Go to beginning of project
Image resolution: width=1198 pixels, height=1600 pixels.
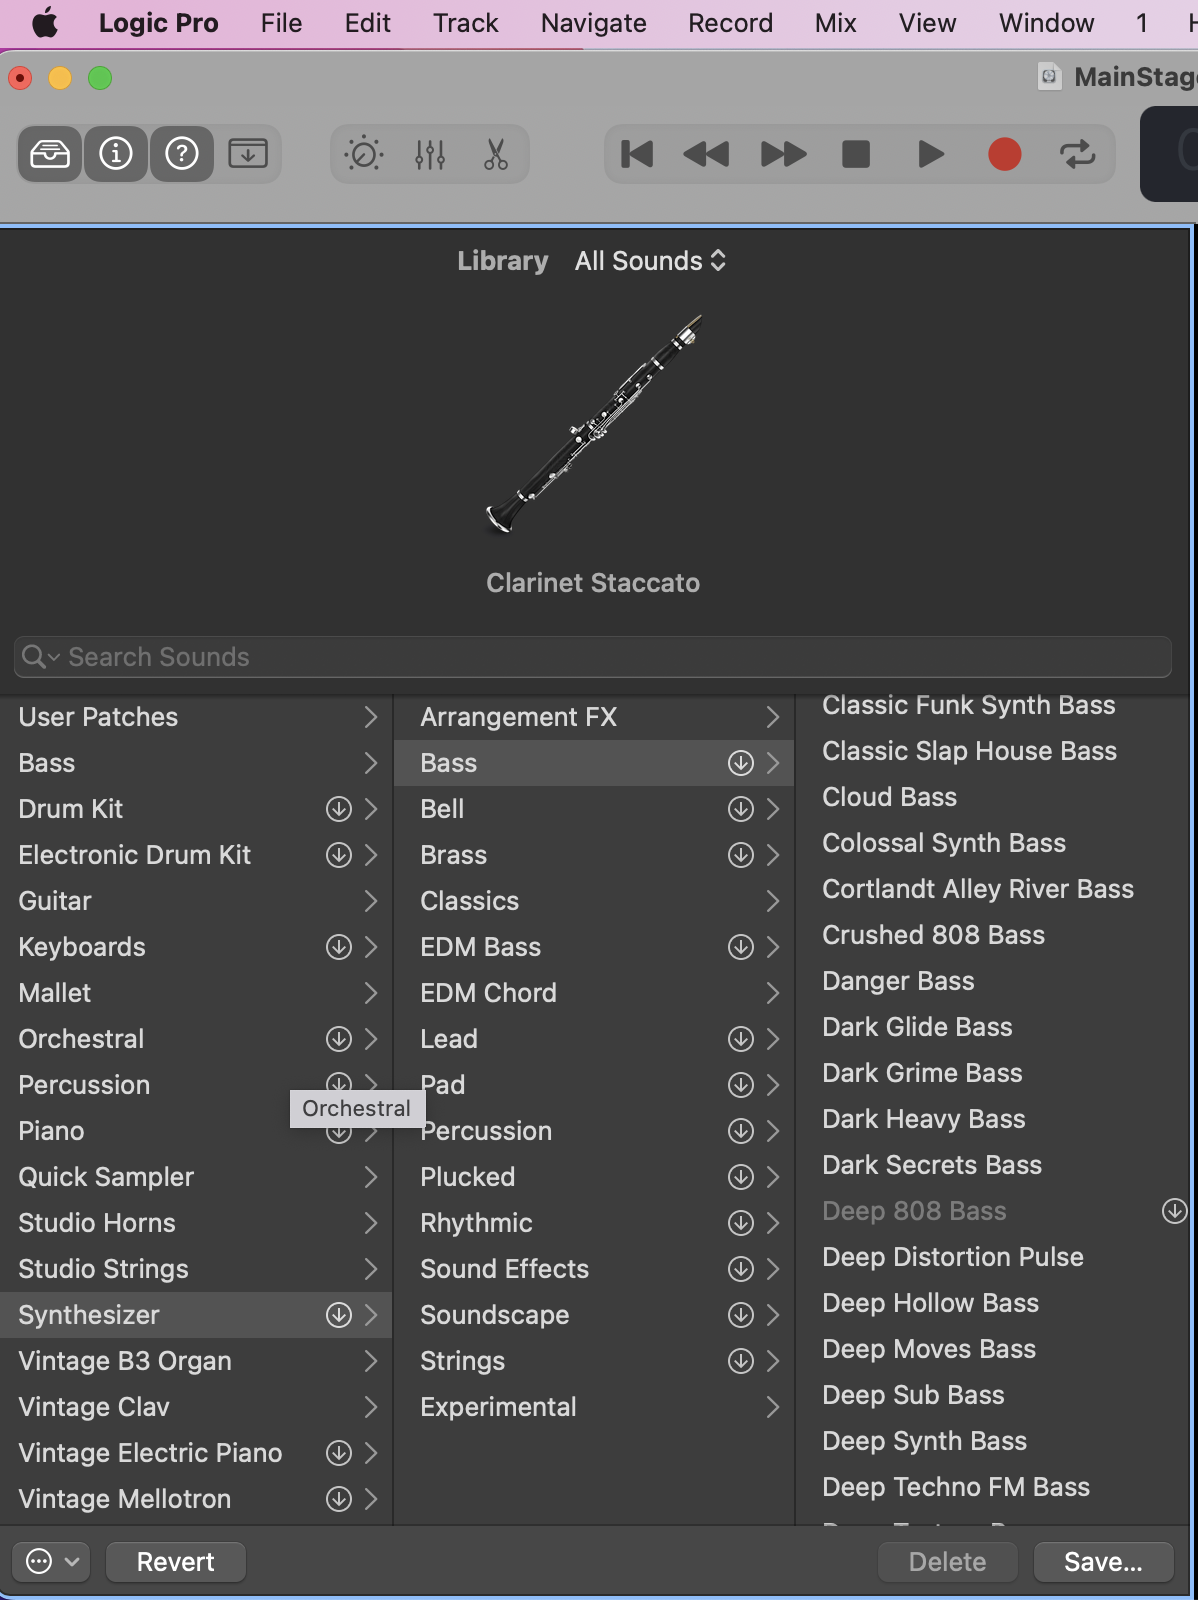[637, 154]
